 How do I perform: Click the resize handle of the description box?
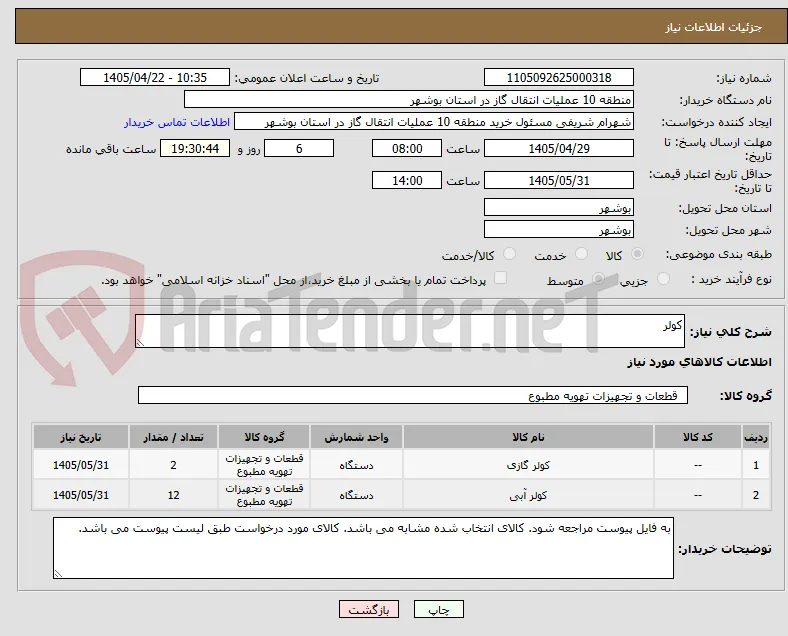coord(140,343)
